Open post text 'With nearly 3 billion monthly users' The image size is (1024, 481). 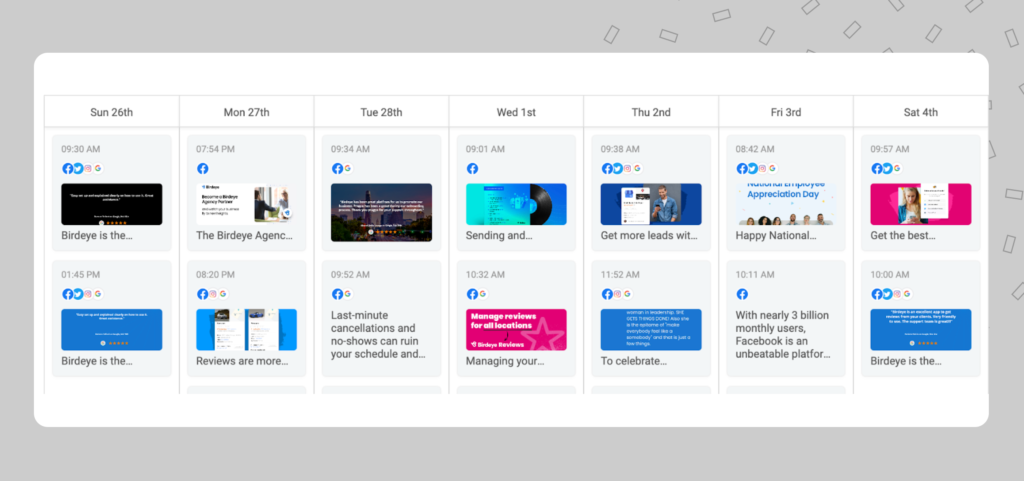[784, 334]
